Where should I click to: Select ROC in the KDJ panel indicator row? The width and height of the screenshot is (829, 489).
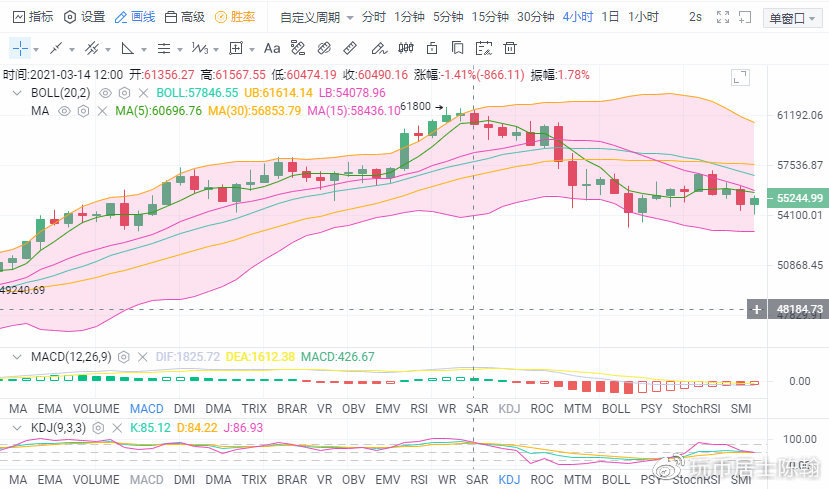tap(542, 480)
